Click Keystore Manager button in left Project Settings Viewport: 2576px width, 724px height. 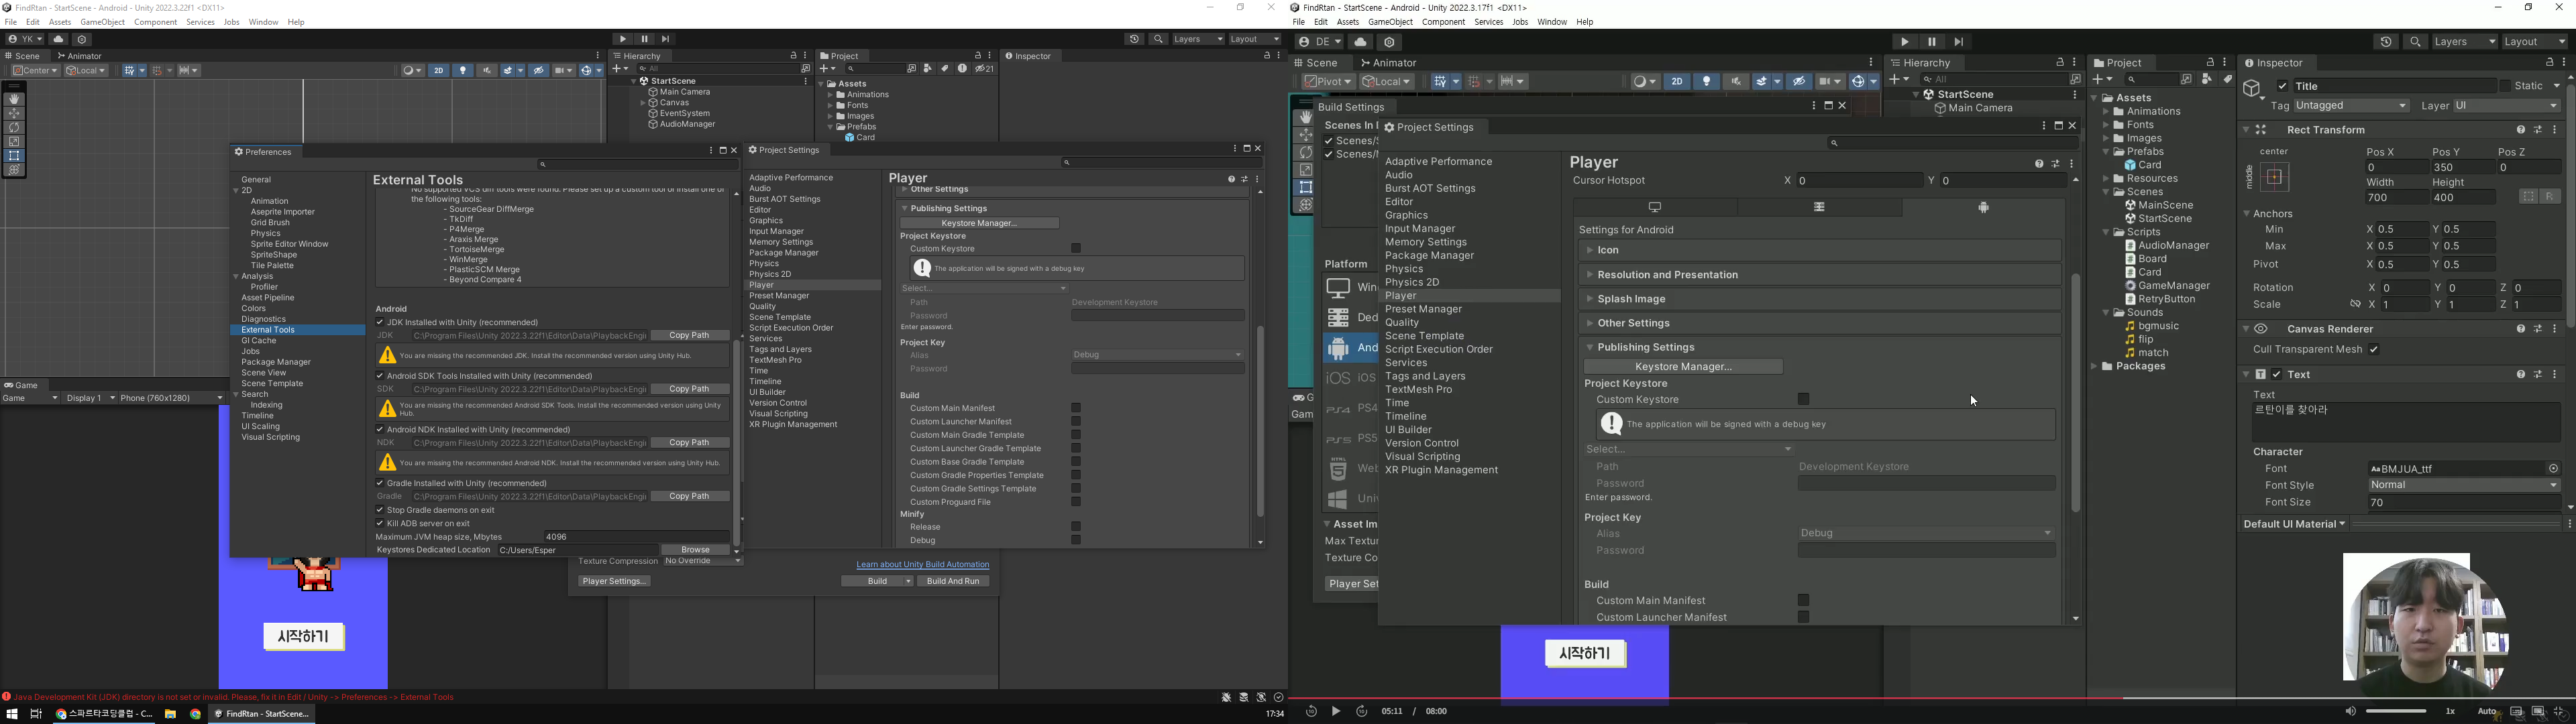pos(979,223)
